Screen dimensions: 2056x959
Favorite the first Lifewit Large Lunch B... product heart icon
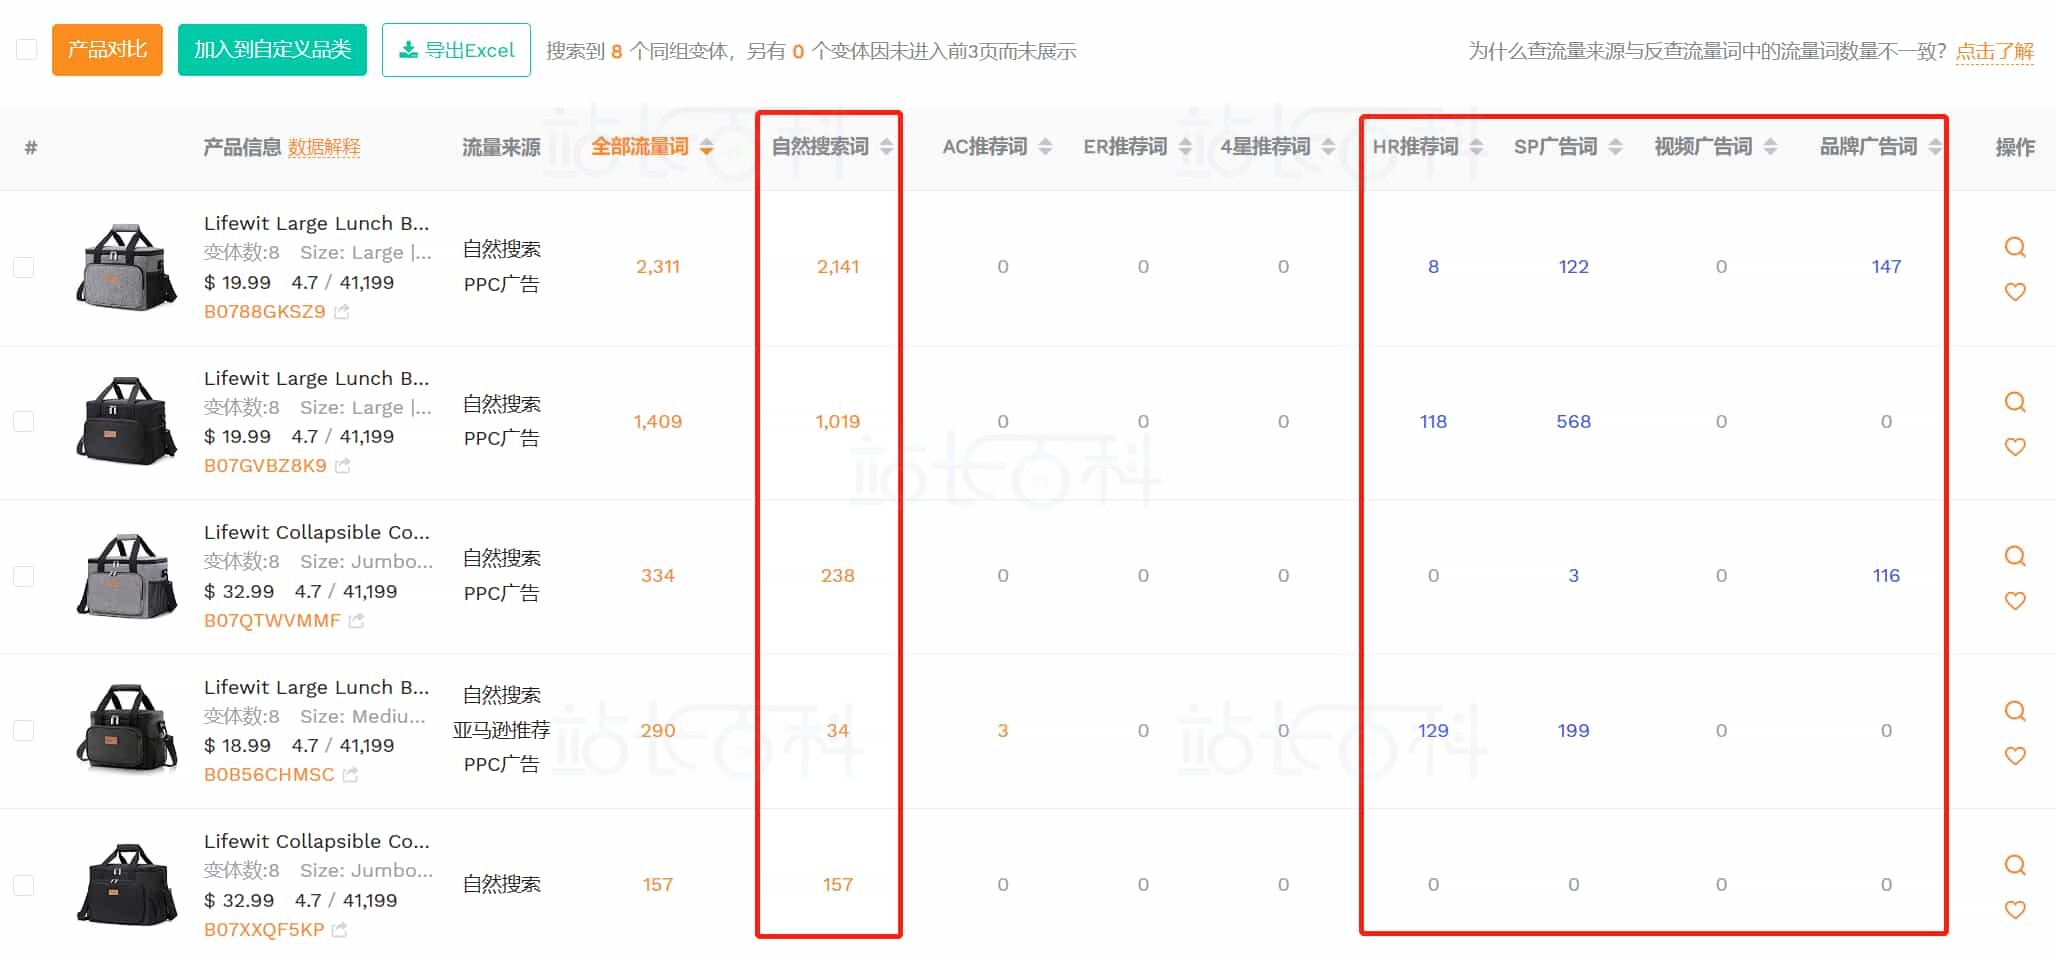coord(2014,292)
